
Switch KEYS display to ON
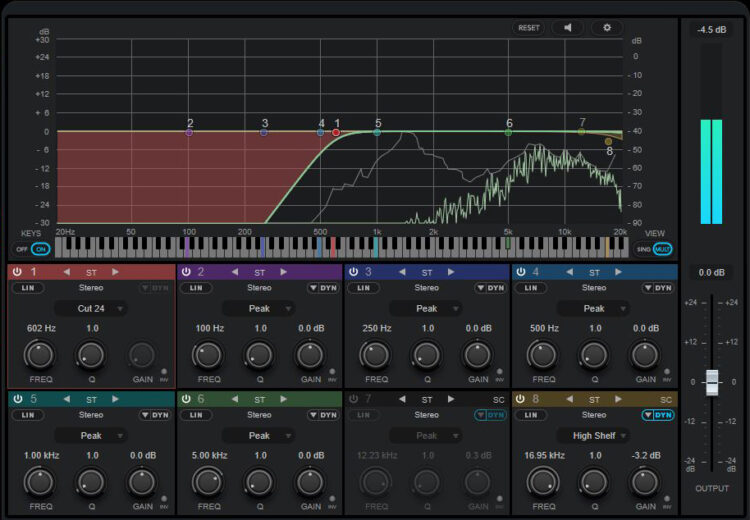[x=41, y=249]
